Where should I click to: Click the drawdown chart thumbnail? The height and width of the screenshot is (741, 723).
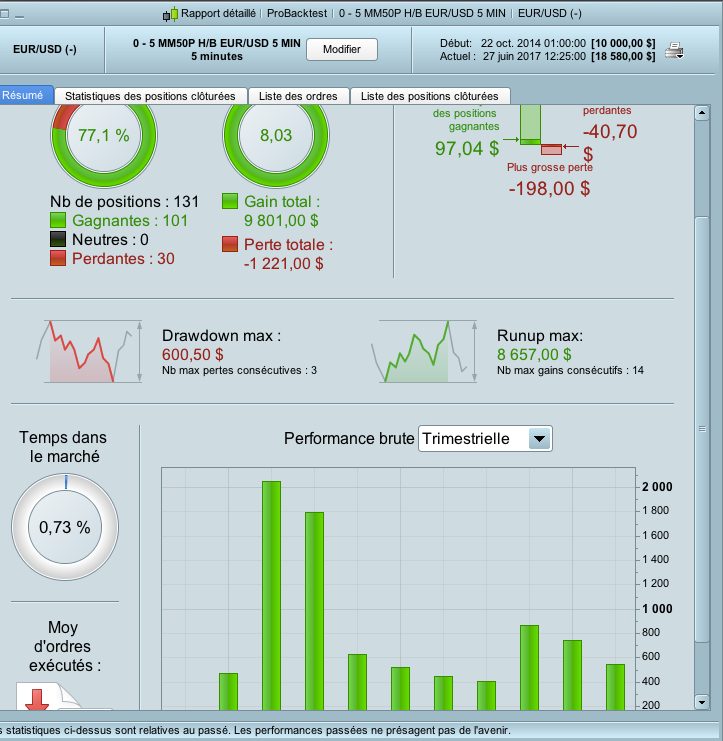coord(89,351)
